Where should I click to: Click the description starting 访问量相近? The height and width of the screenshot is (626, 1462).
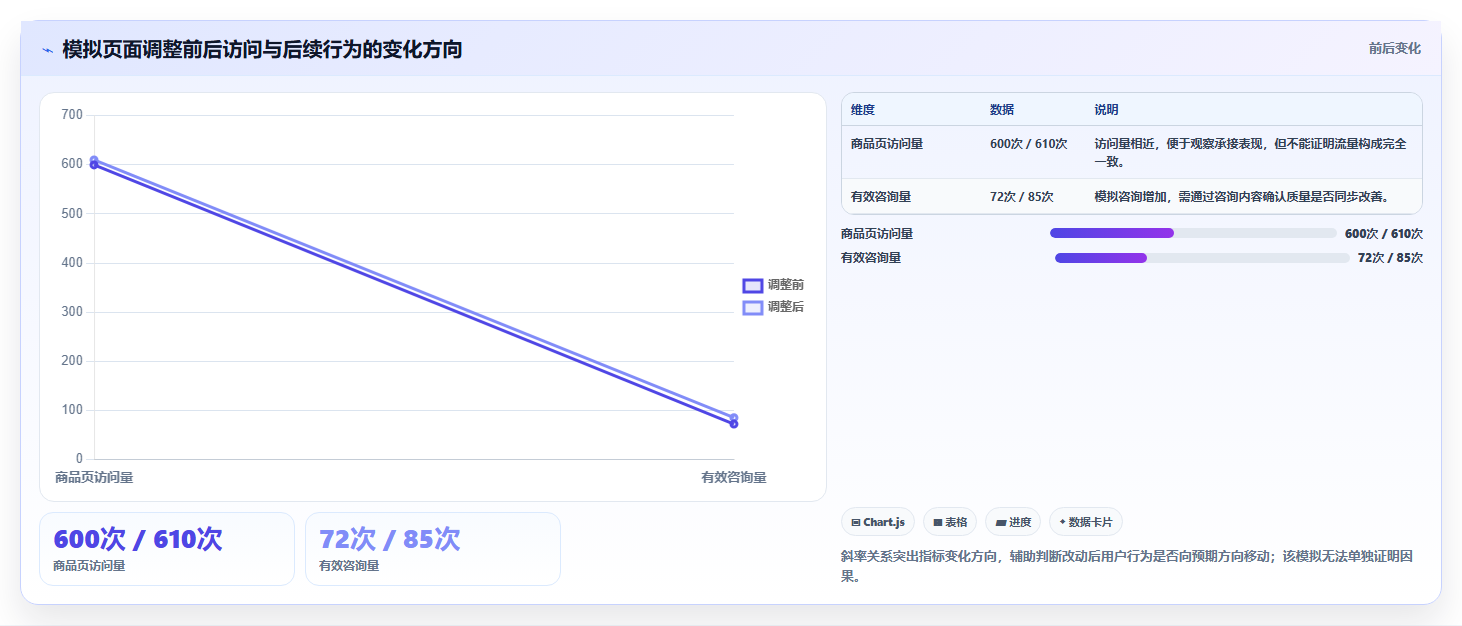(1250, 152)
